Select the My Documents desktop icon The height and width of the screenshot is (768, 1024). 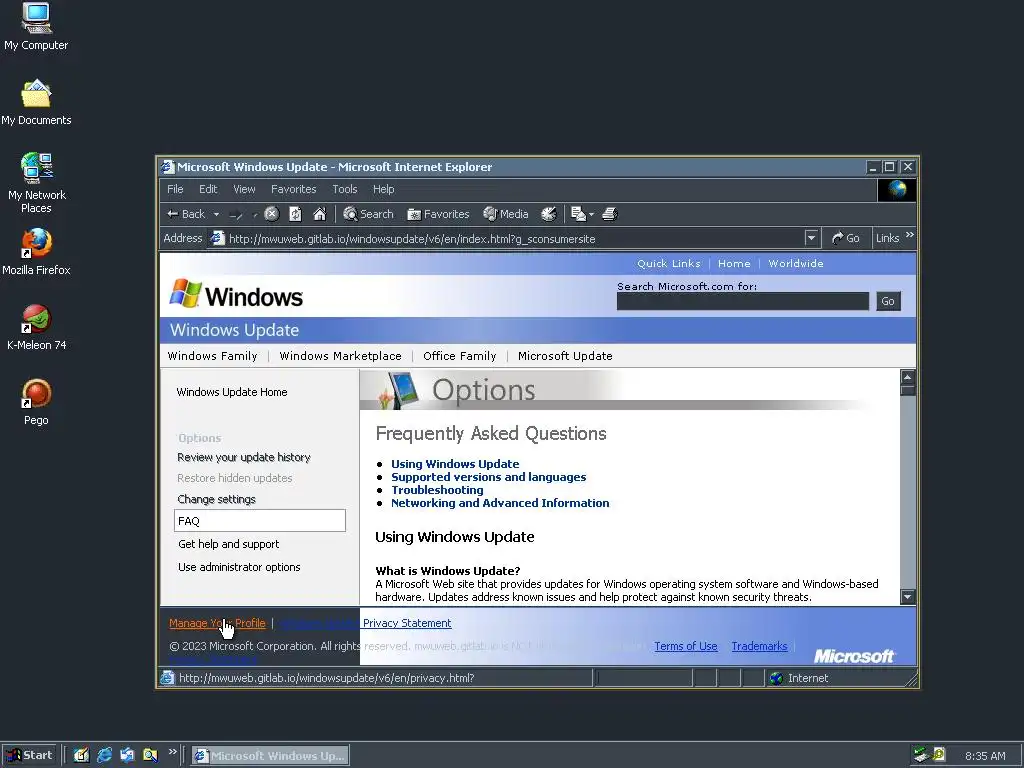[36, 103]
